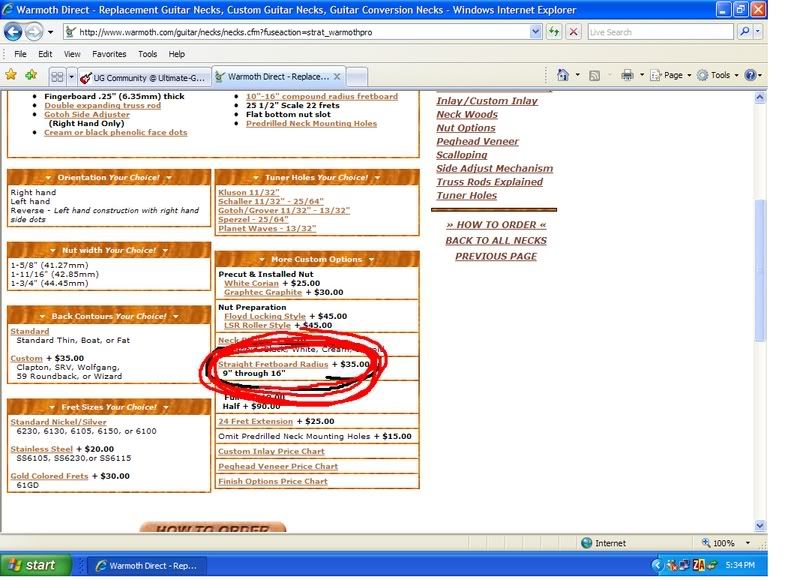Click the HOW TO ORDER sidebar link
800x580 pixels.
tap(496, 225)
